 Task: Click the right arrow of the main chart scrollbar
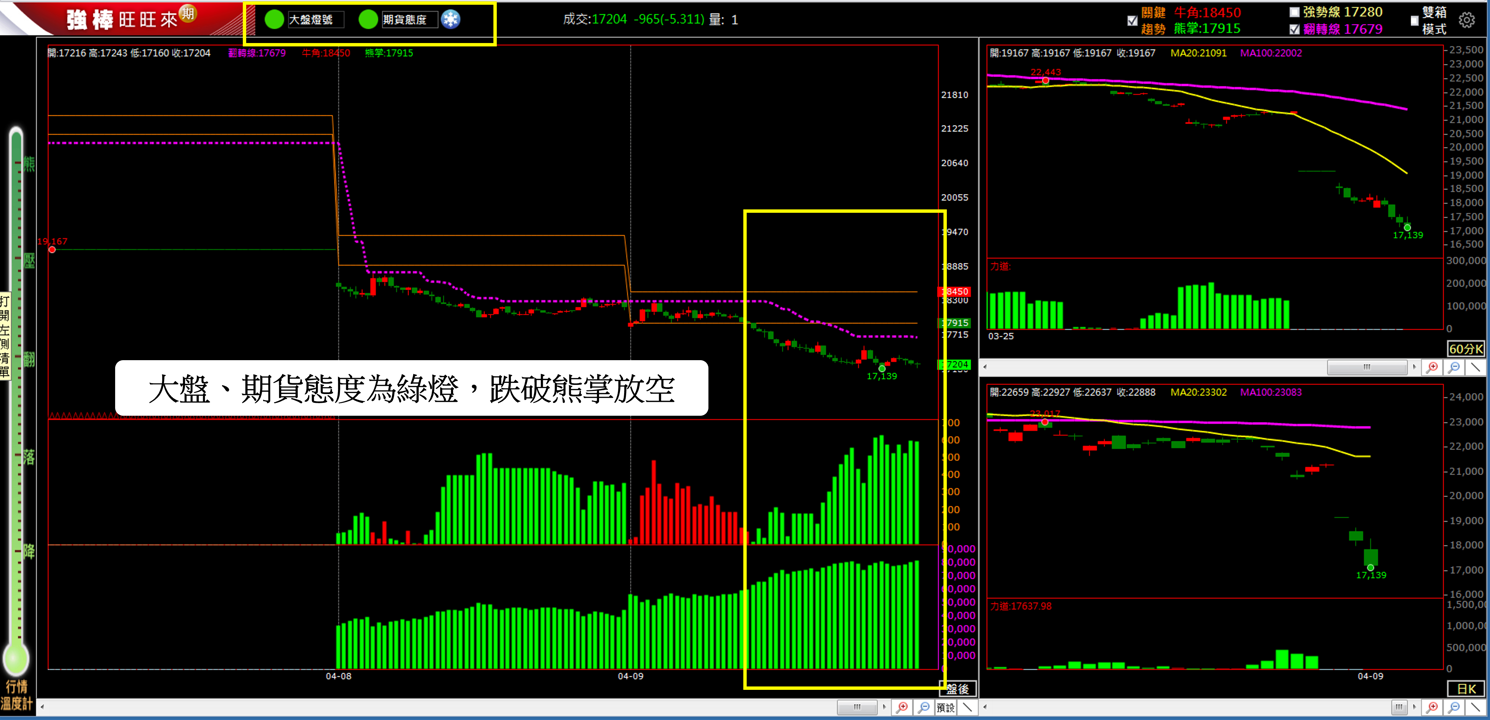pyautogui.click(x=884, y=707)
